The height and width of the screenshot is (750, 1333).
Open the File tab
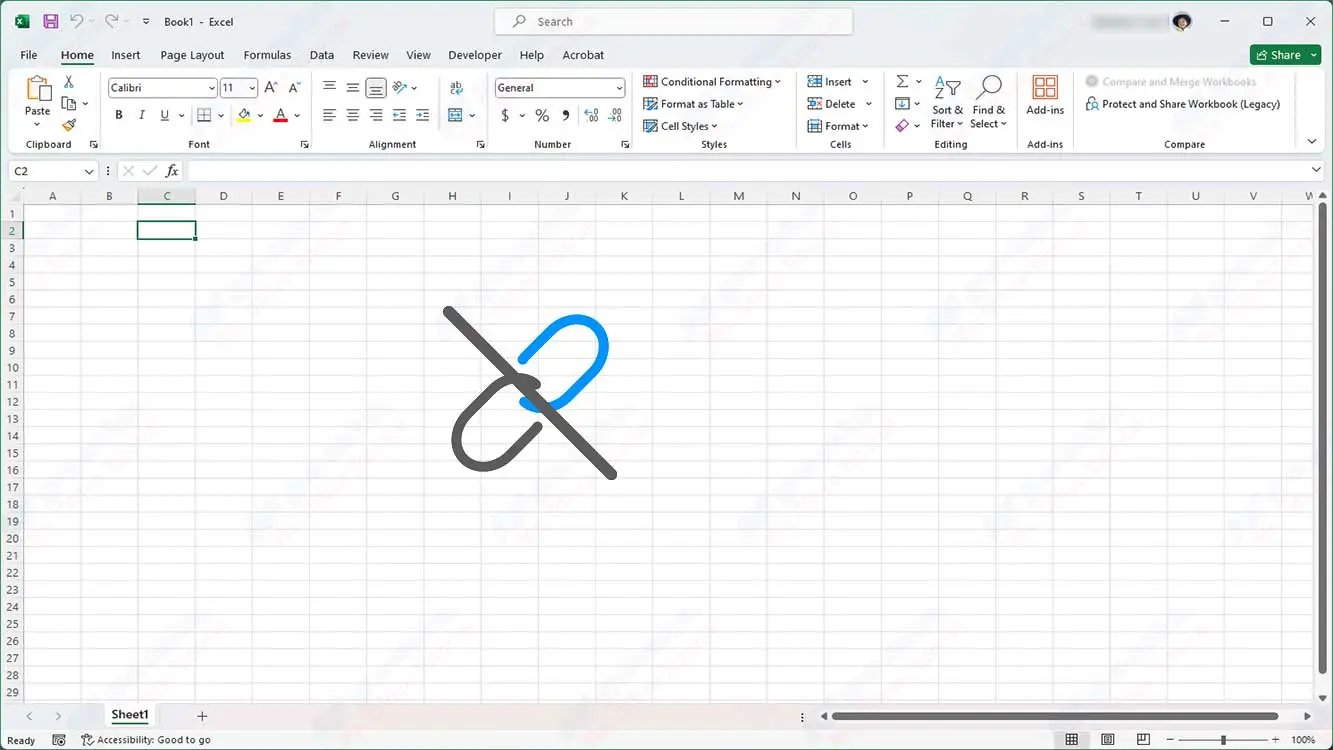coord(29,55)
